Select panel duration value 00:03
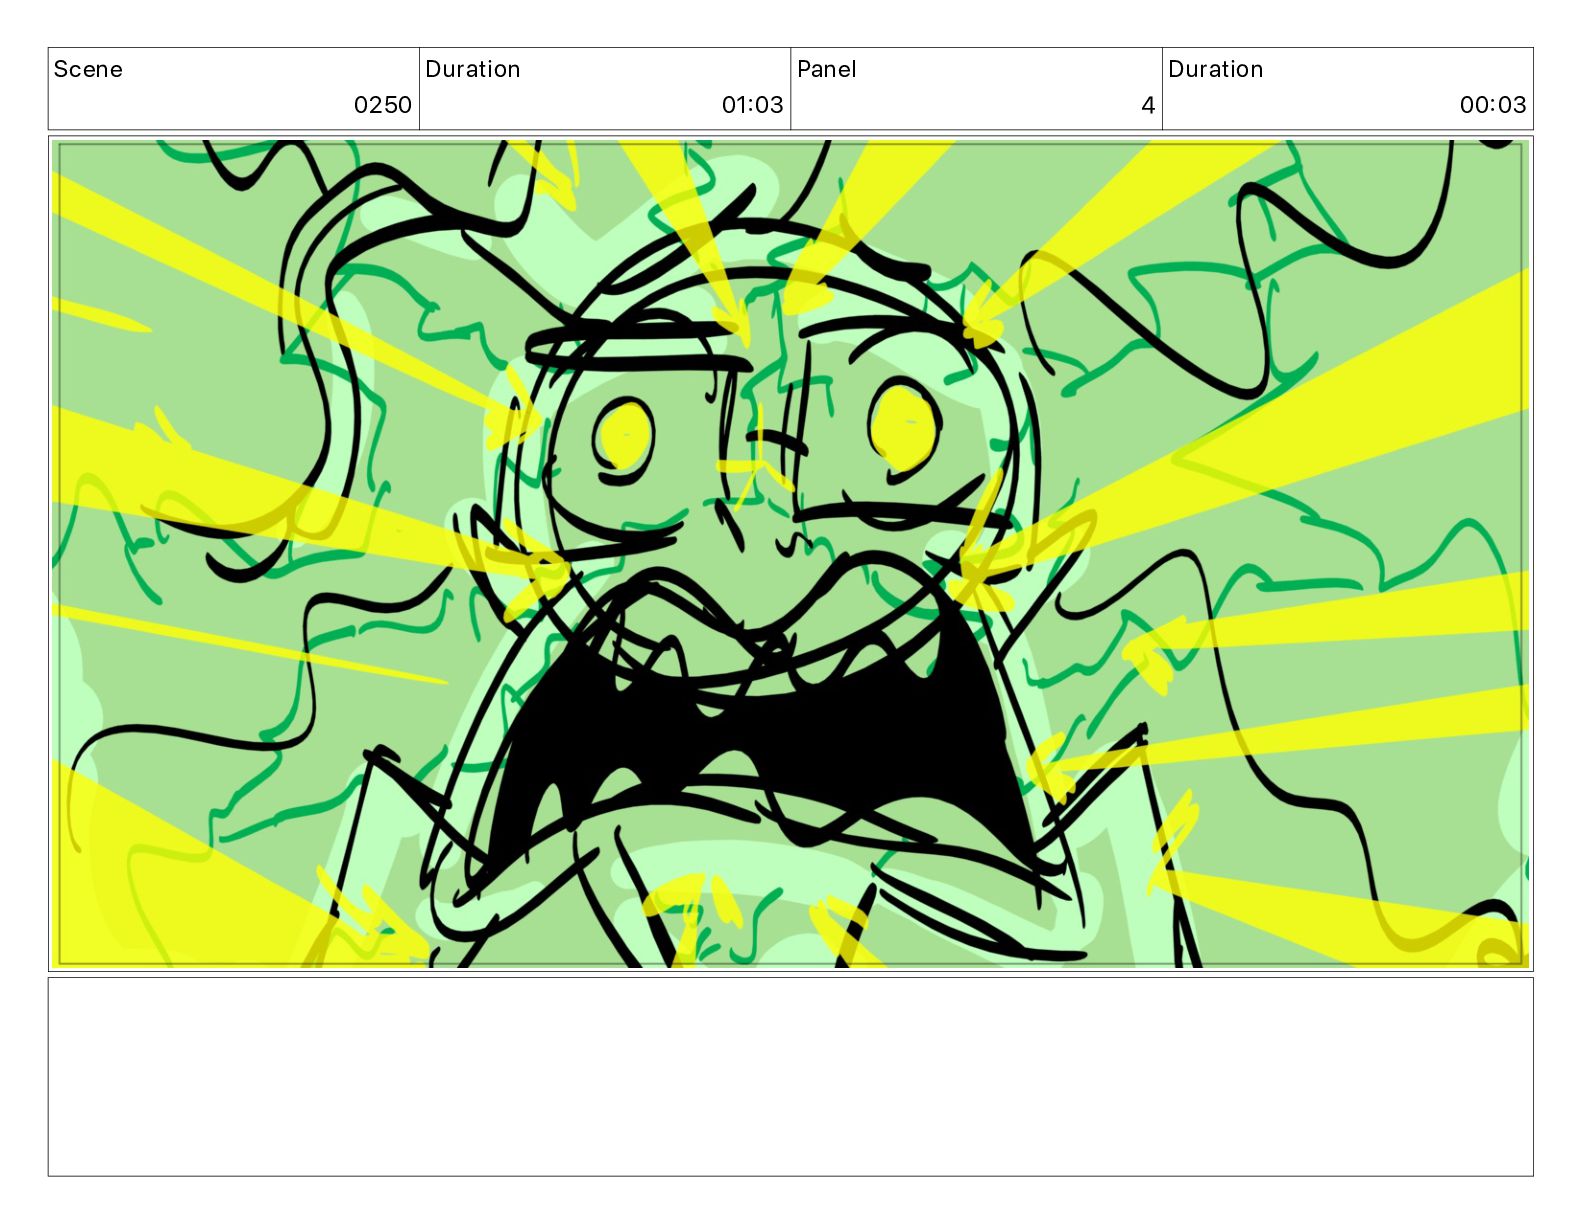The height and width of the screenshot is (1224, 1584). coord(1493,105)
